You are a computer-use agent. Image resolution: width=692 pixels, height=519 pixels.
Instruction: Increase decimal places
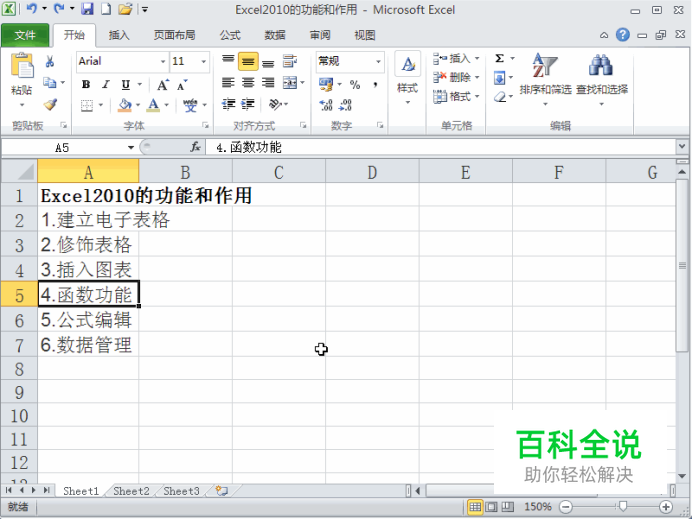(326, 105)
